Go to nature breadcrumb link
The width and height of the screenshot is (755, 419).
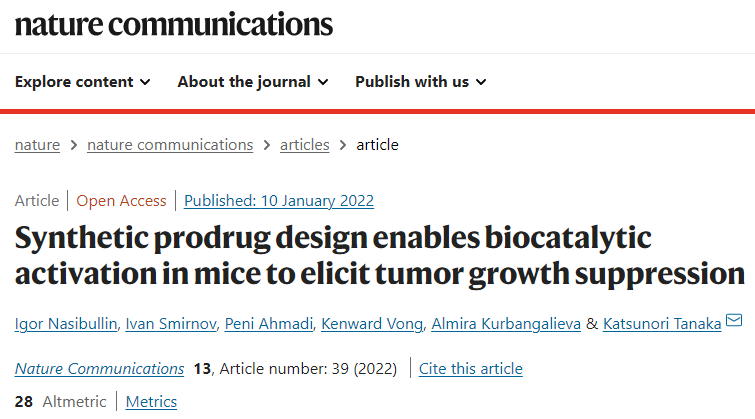click(38, 145)
